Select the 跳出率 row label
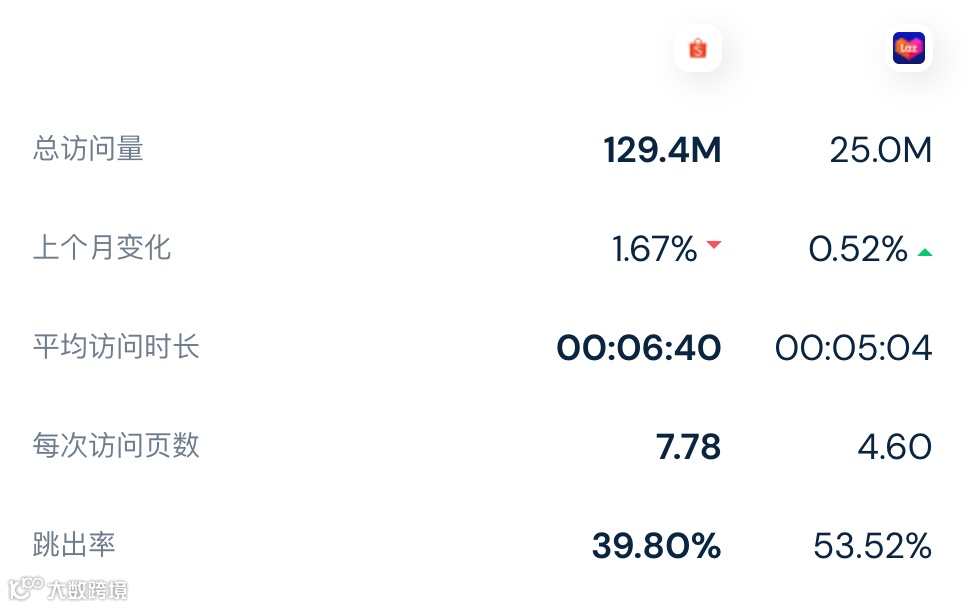This screenshot has width=974, height=608. click(x=74, y=544)
